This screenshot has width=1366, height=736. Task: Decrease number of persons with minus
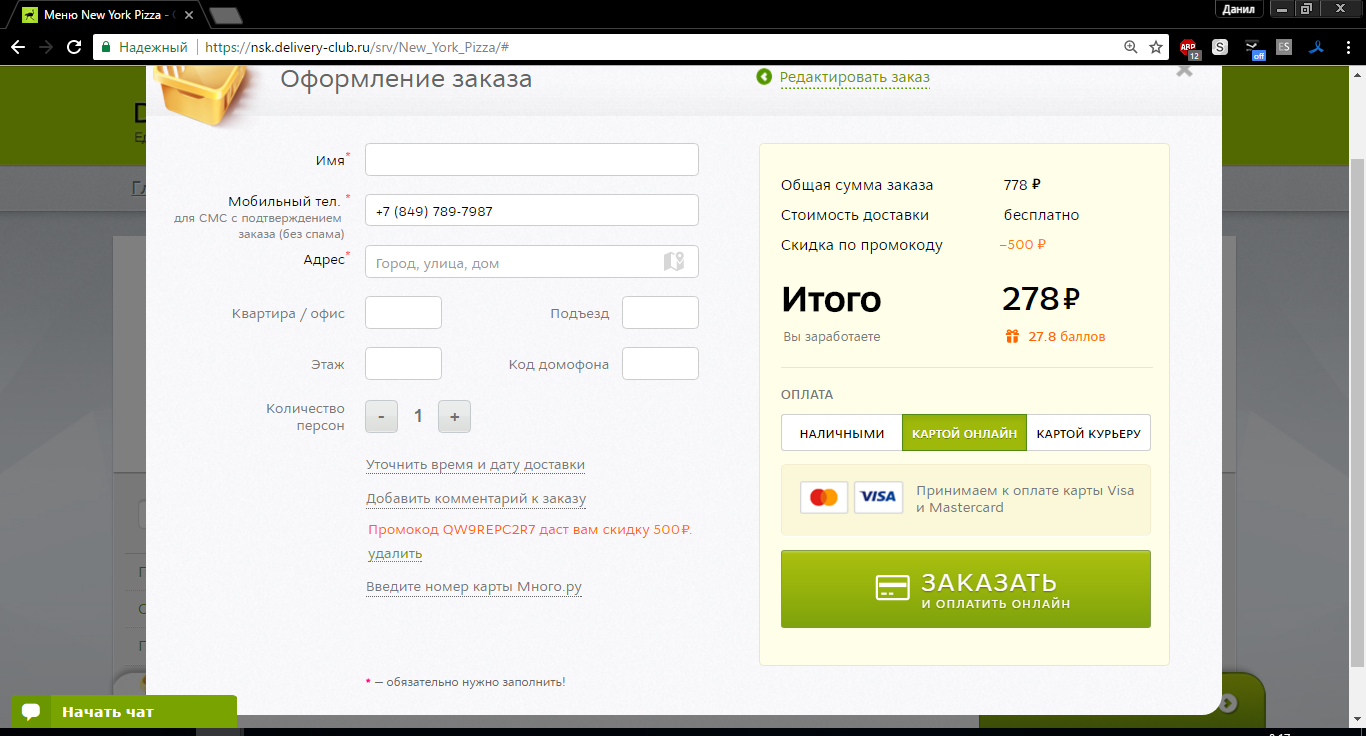pos(381,417)
